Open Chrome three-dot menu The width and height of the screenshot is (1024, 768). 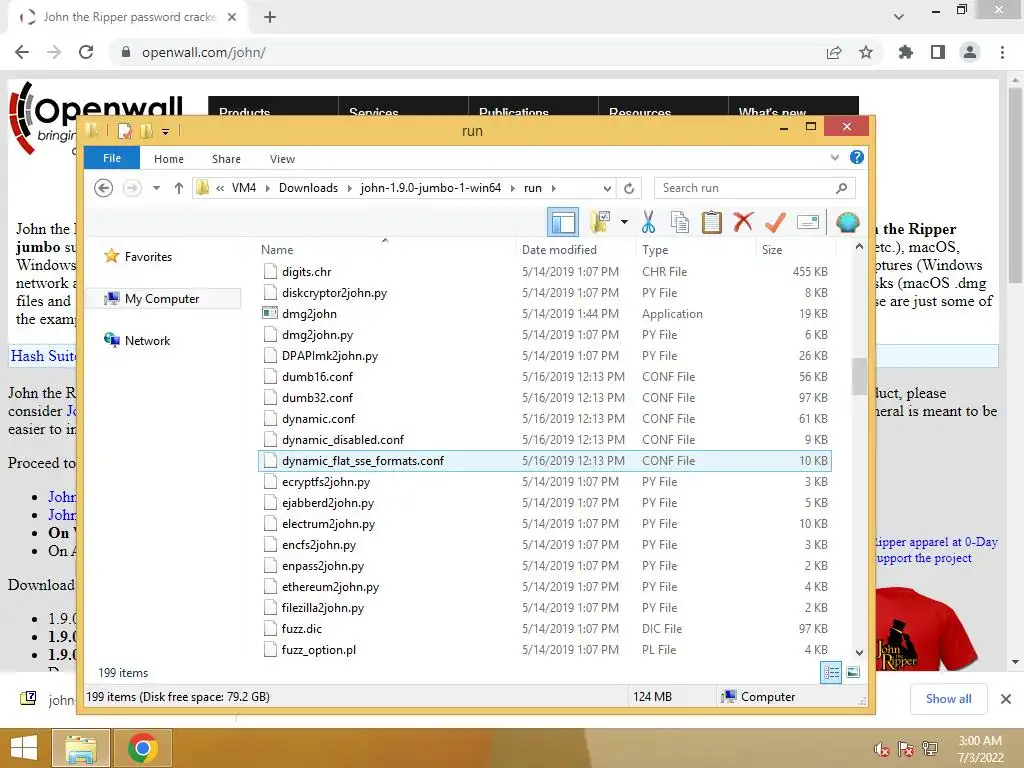1002,52
